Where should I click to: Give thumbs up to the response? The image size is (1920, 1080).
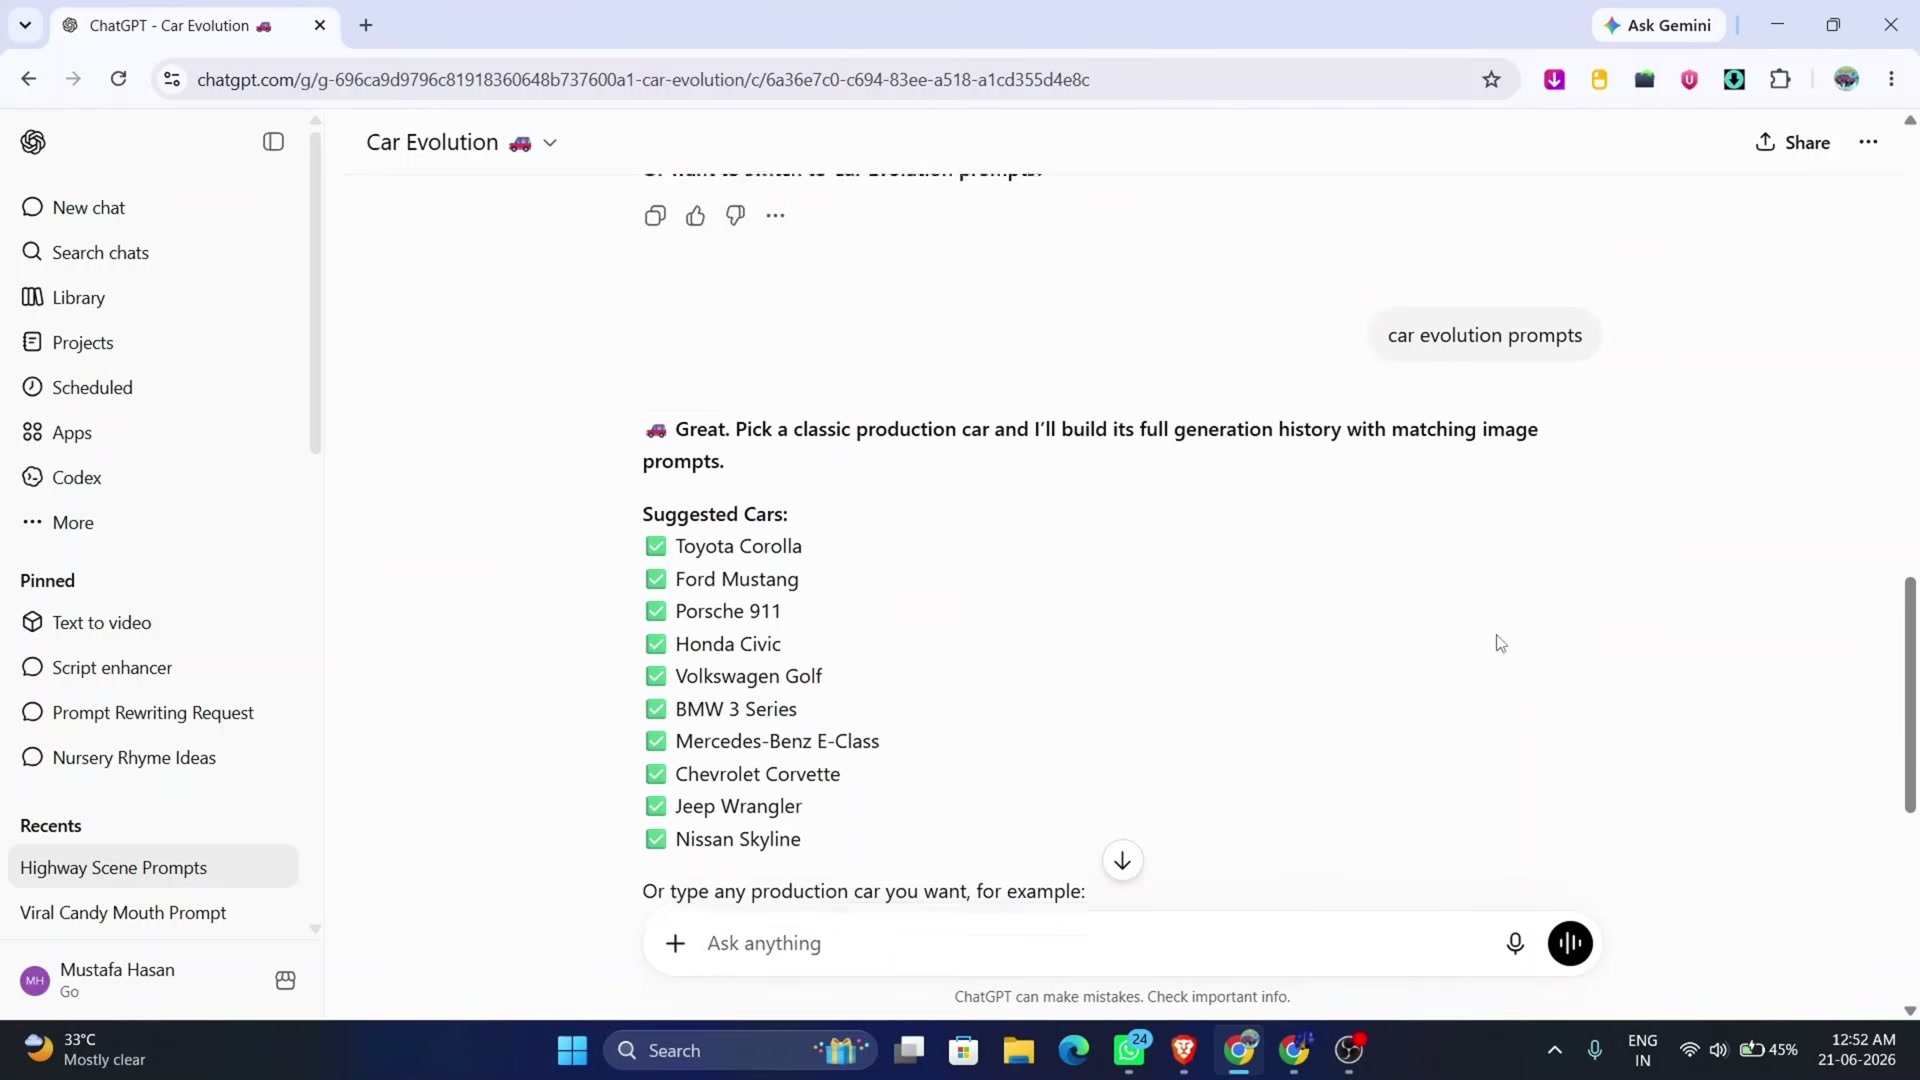click(x=696, y=216)
